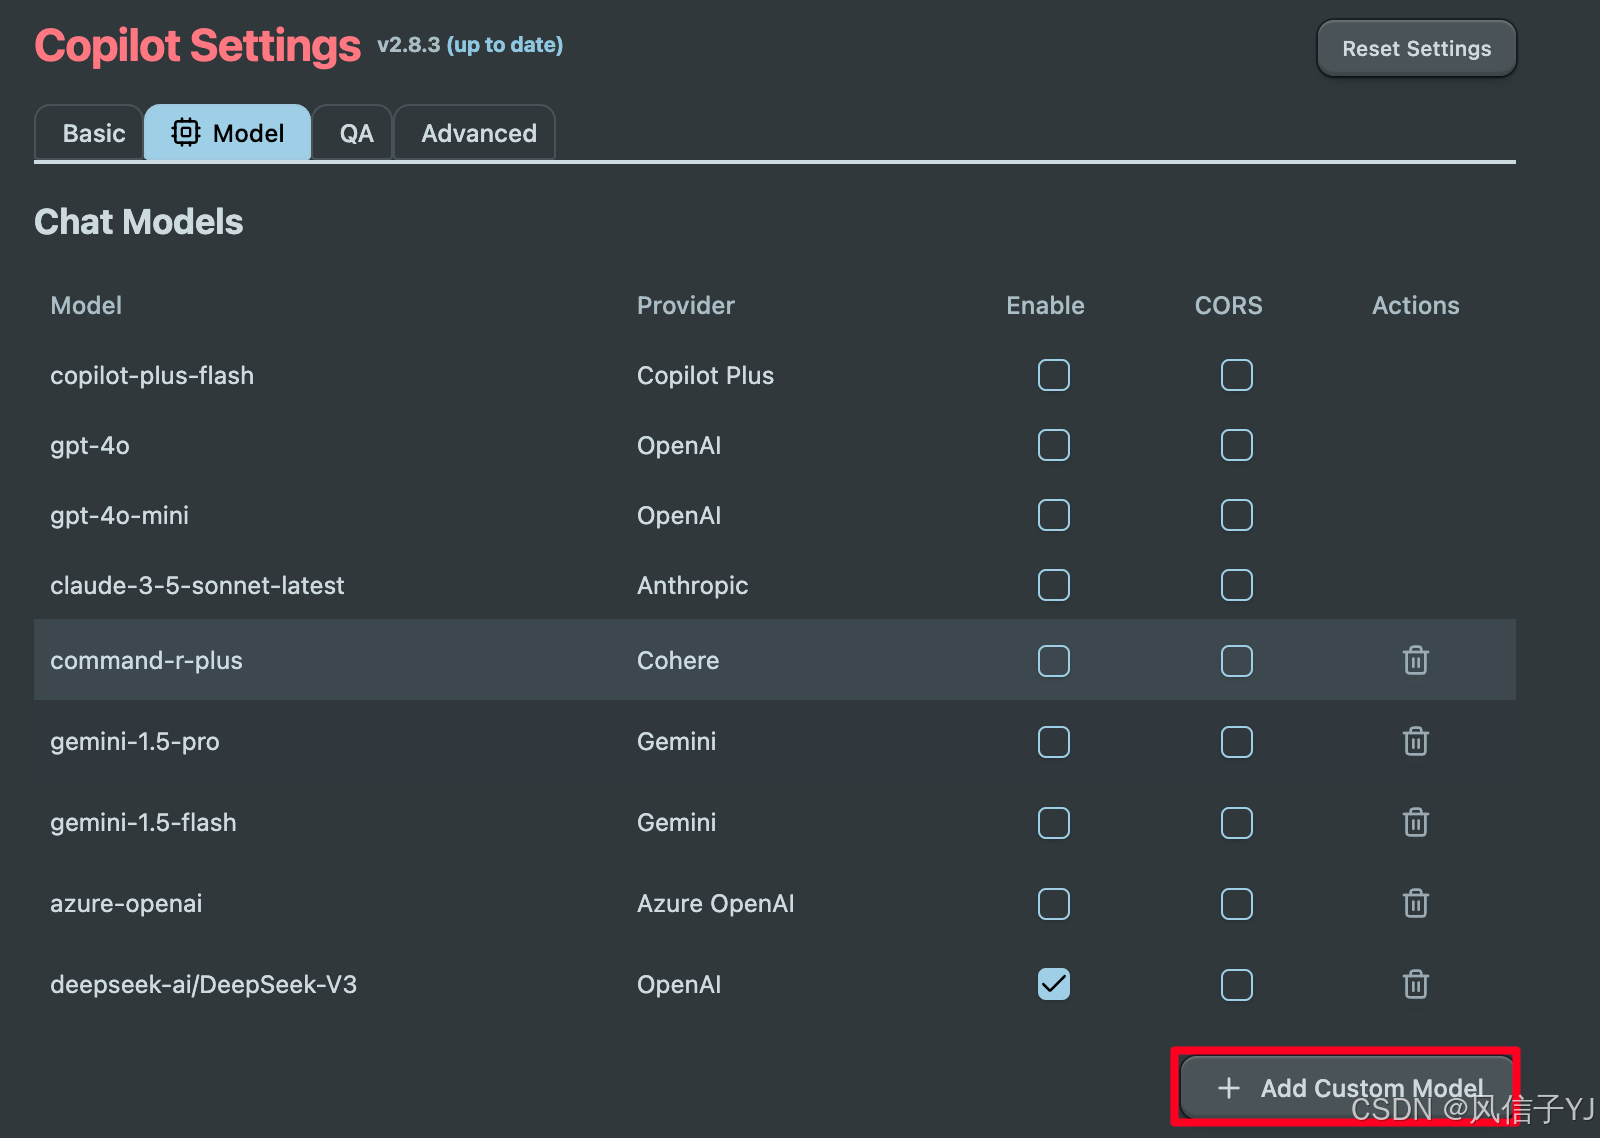Enable the copilot-plus-flash model
This screenshot has width=1600, height=1138.
tap(1054, 375)
